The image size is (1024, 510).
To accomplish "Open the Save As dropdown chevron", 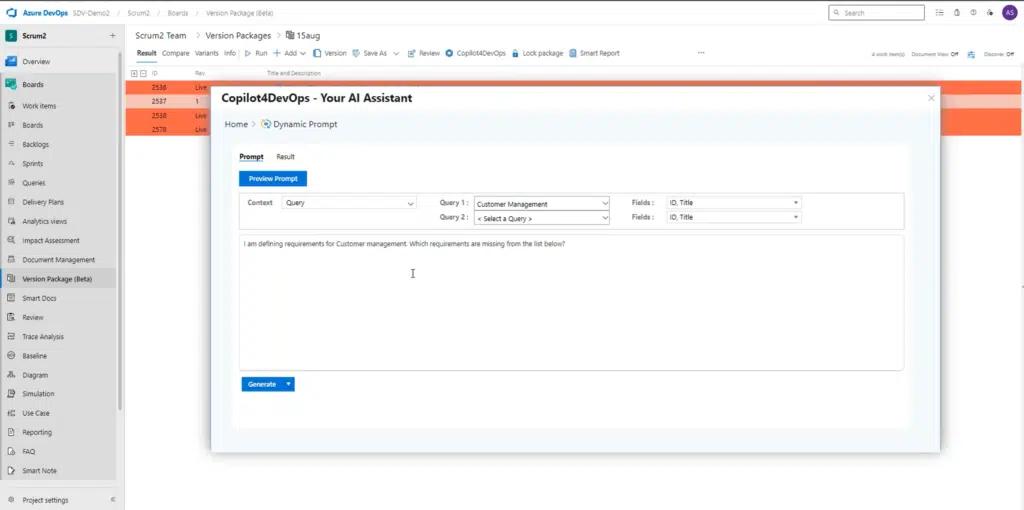I will pos(396,54).
